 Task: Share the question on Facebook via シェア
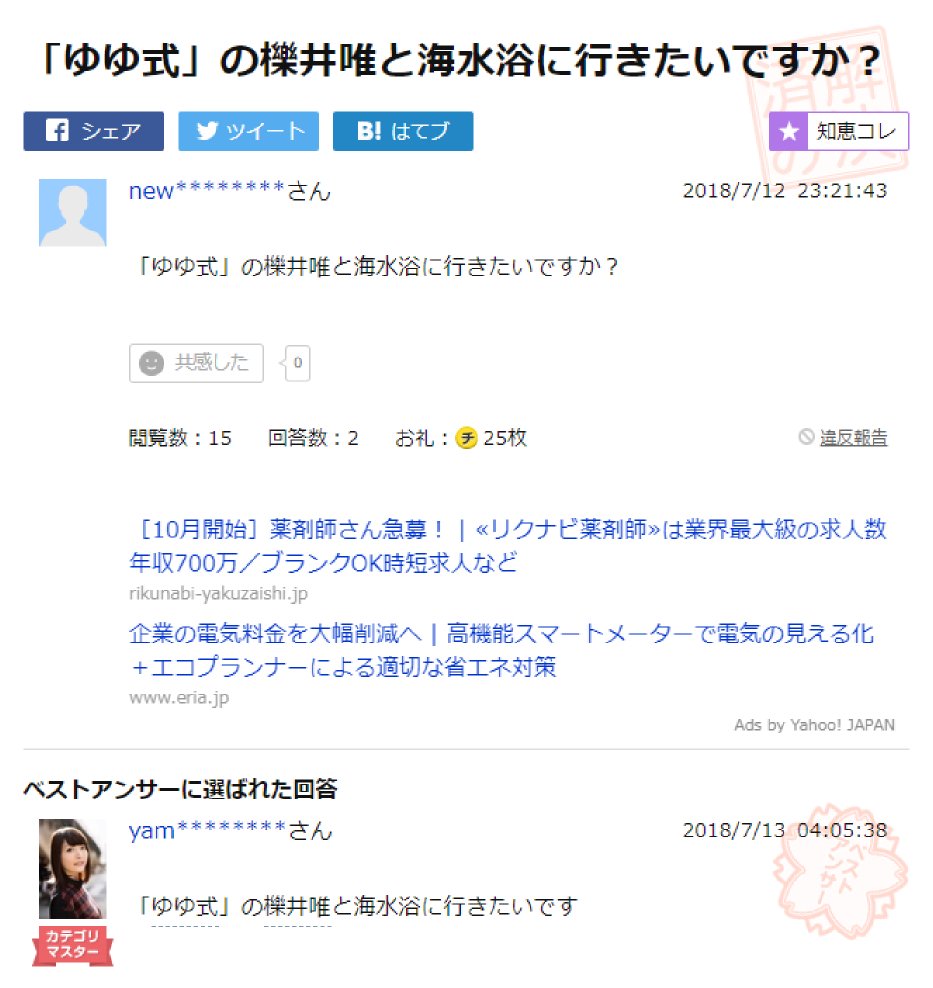point(93,131)
